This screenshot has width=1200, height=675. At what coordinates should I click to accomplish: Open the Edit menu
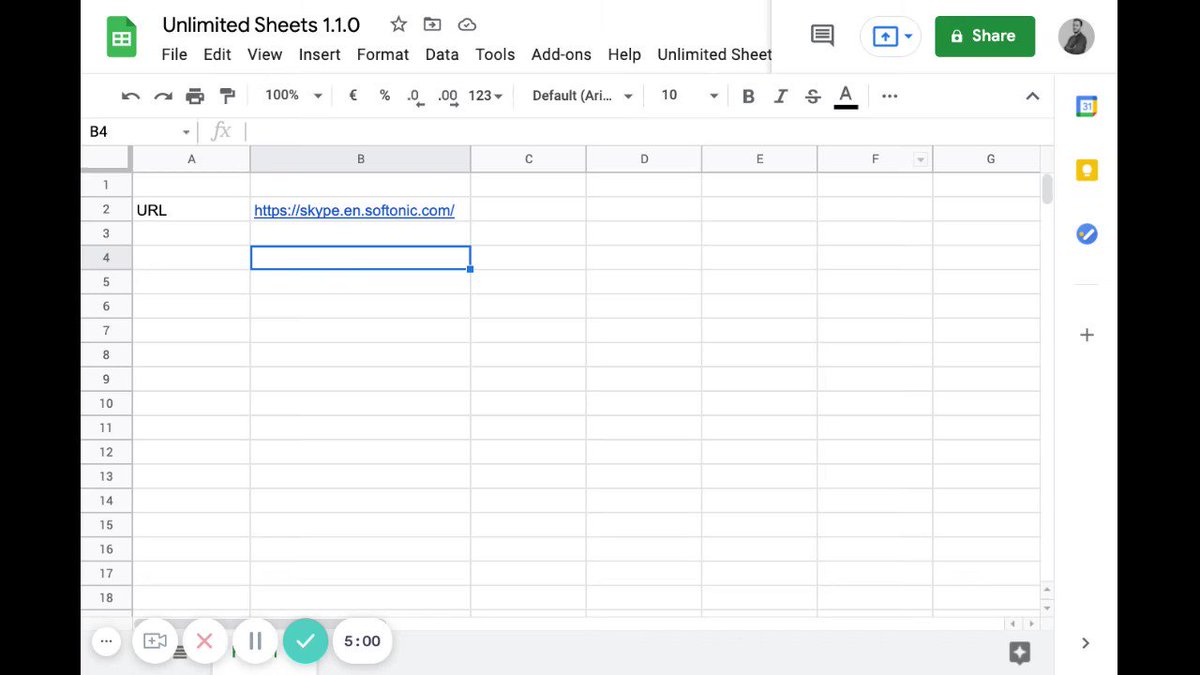[217, 55]
